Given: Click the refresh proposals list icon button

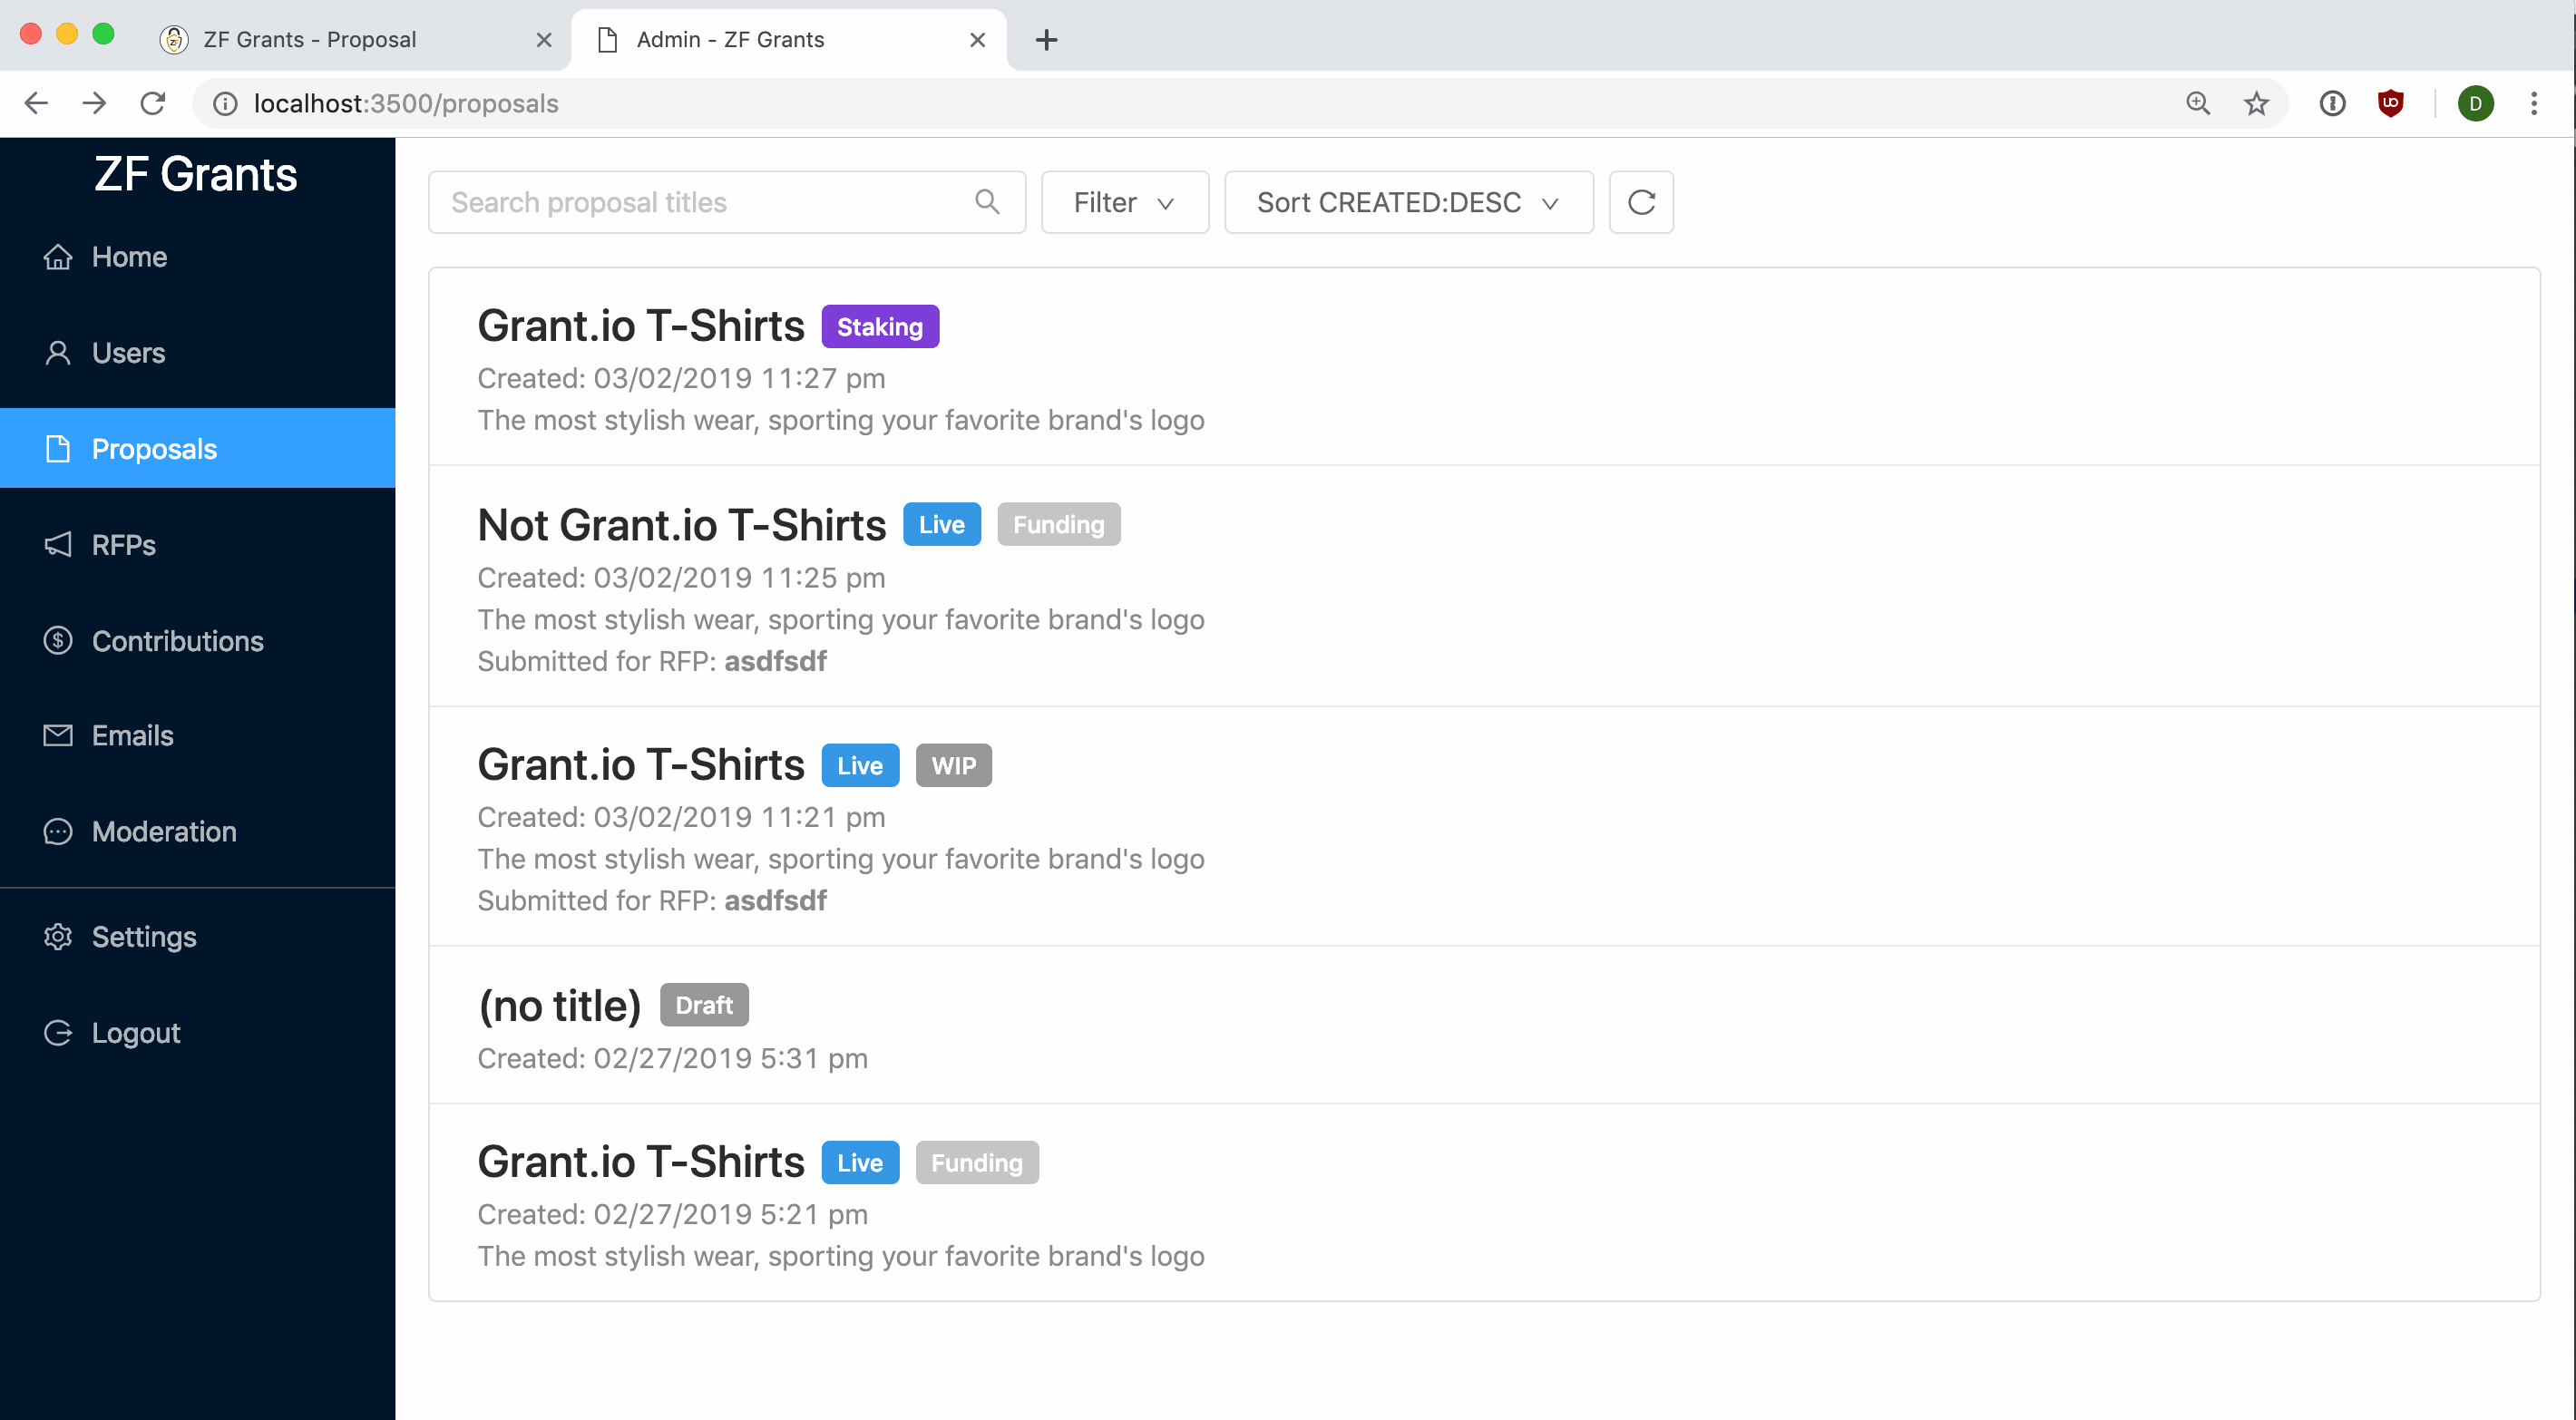Looking at the screenshot, I should (x=1640, y=202).
